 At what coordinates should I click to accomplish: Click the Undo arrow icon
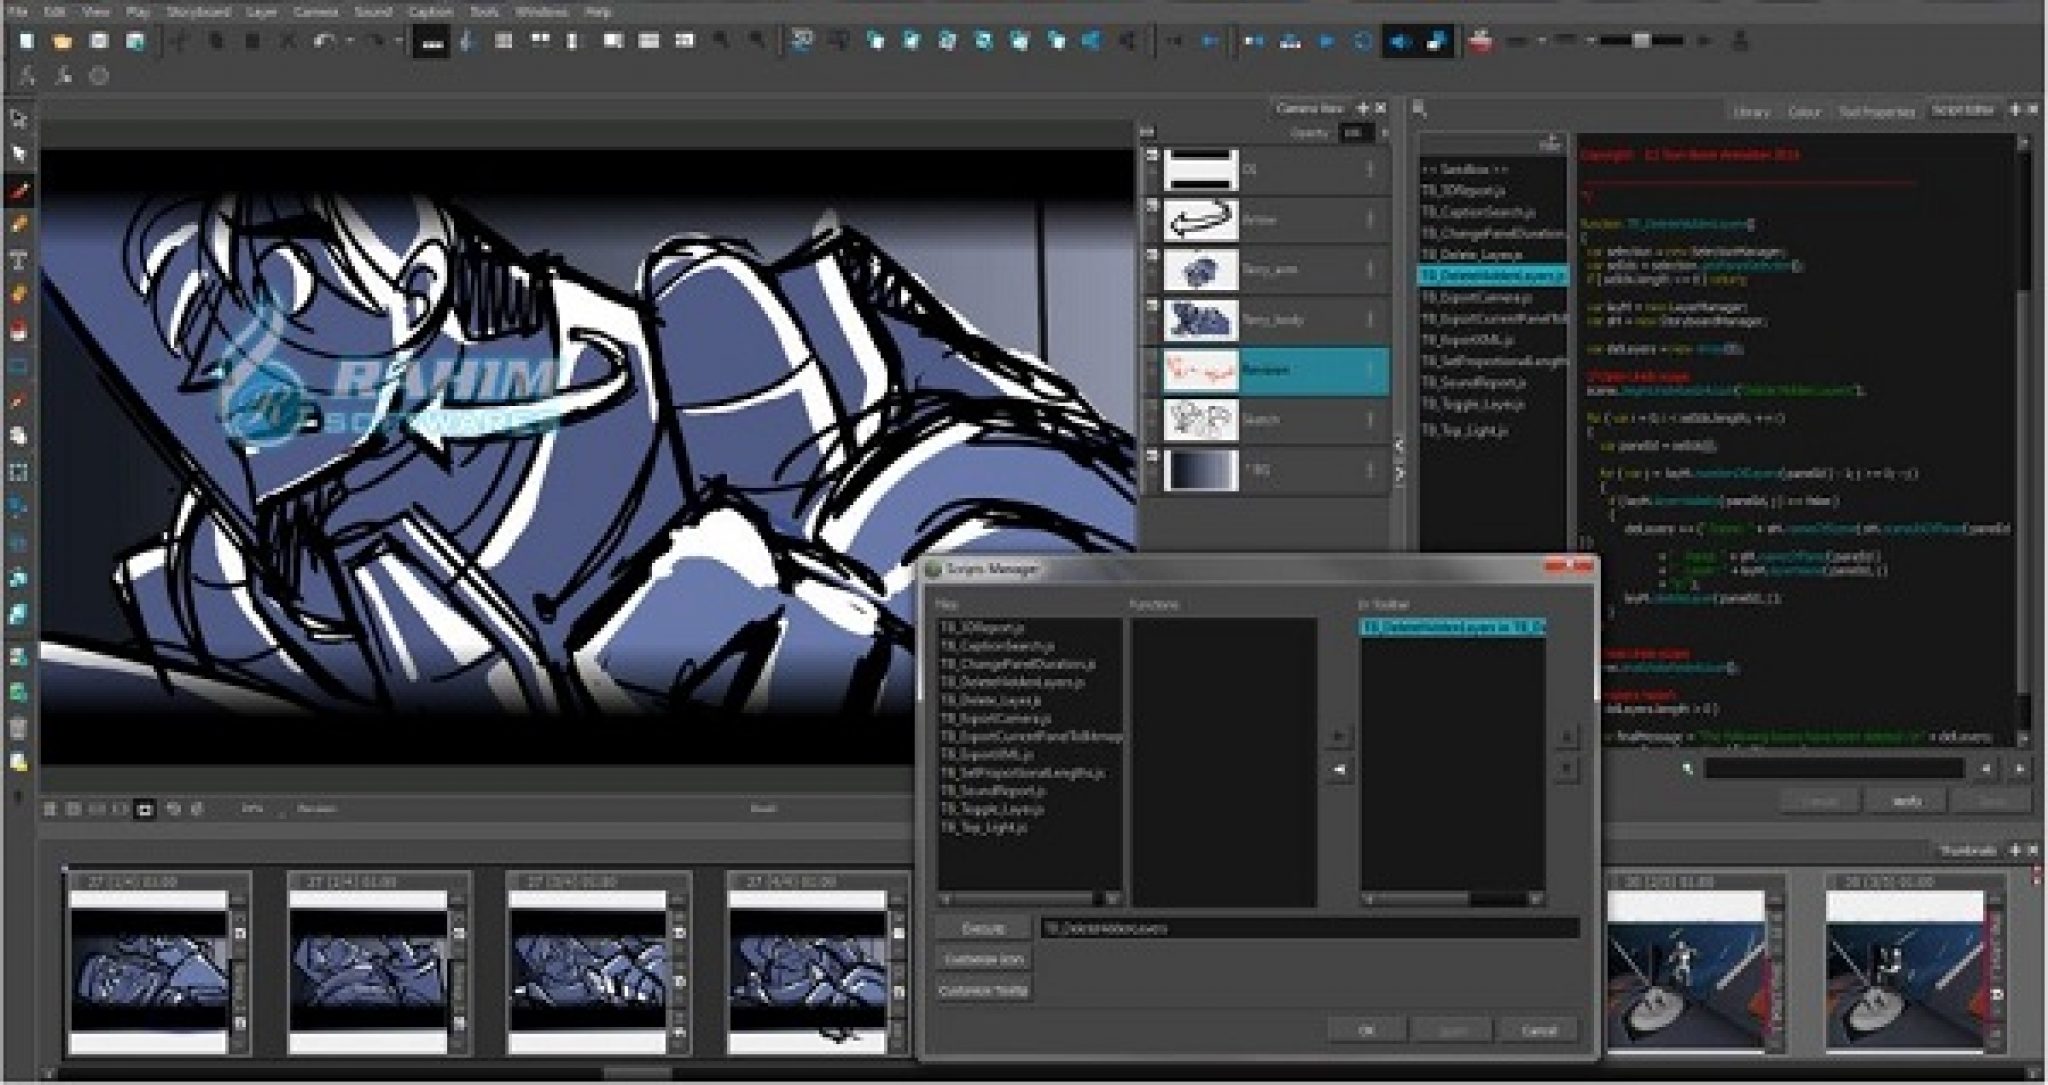coord(325,41)
